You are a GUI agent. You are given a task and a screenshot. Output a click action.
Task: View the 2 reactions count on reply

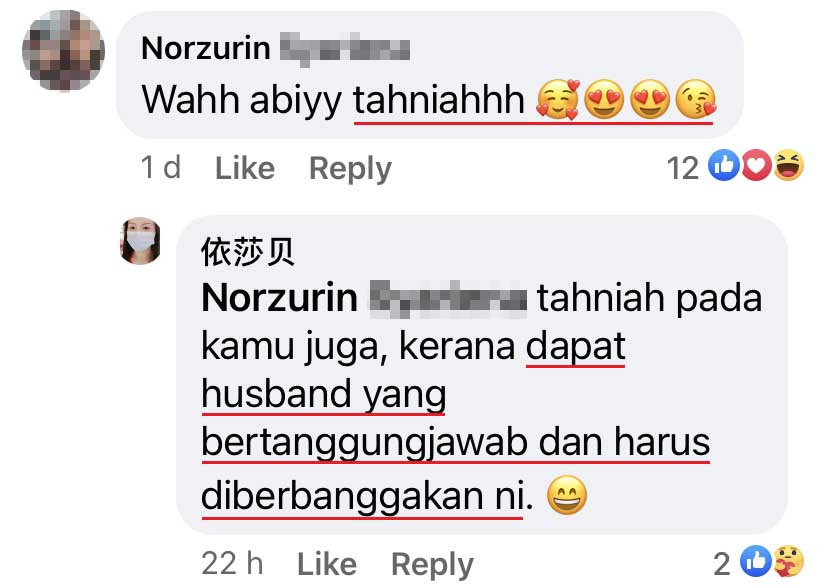[x=722, y=564]
